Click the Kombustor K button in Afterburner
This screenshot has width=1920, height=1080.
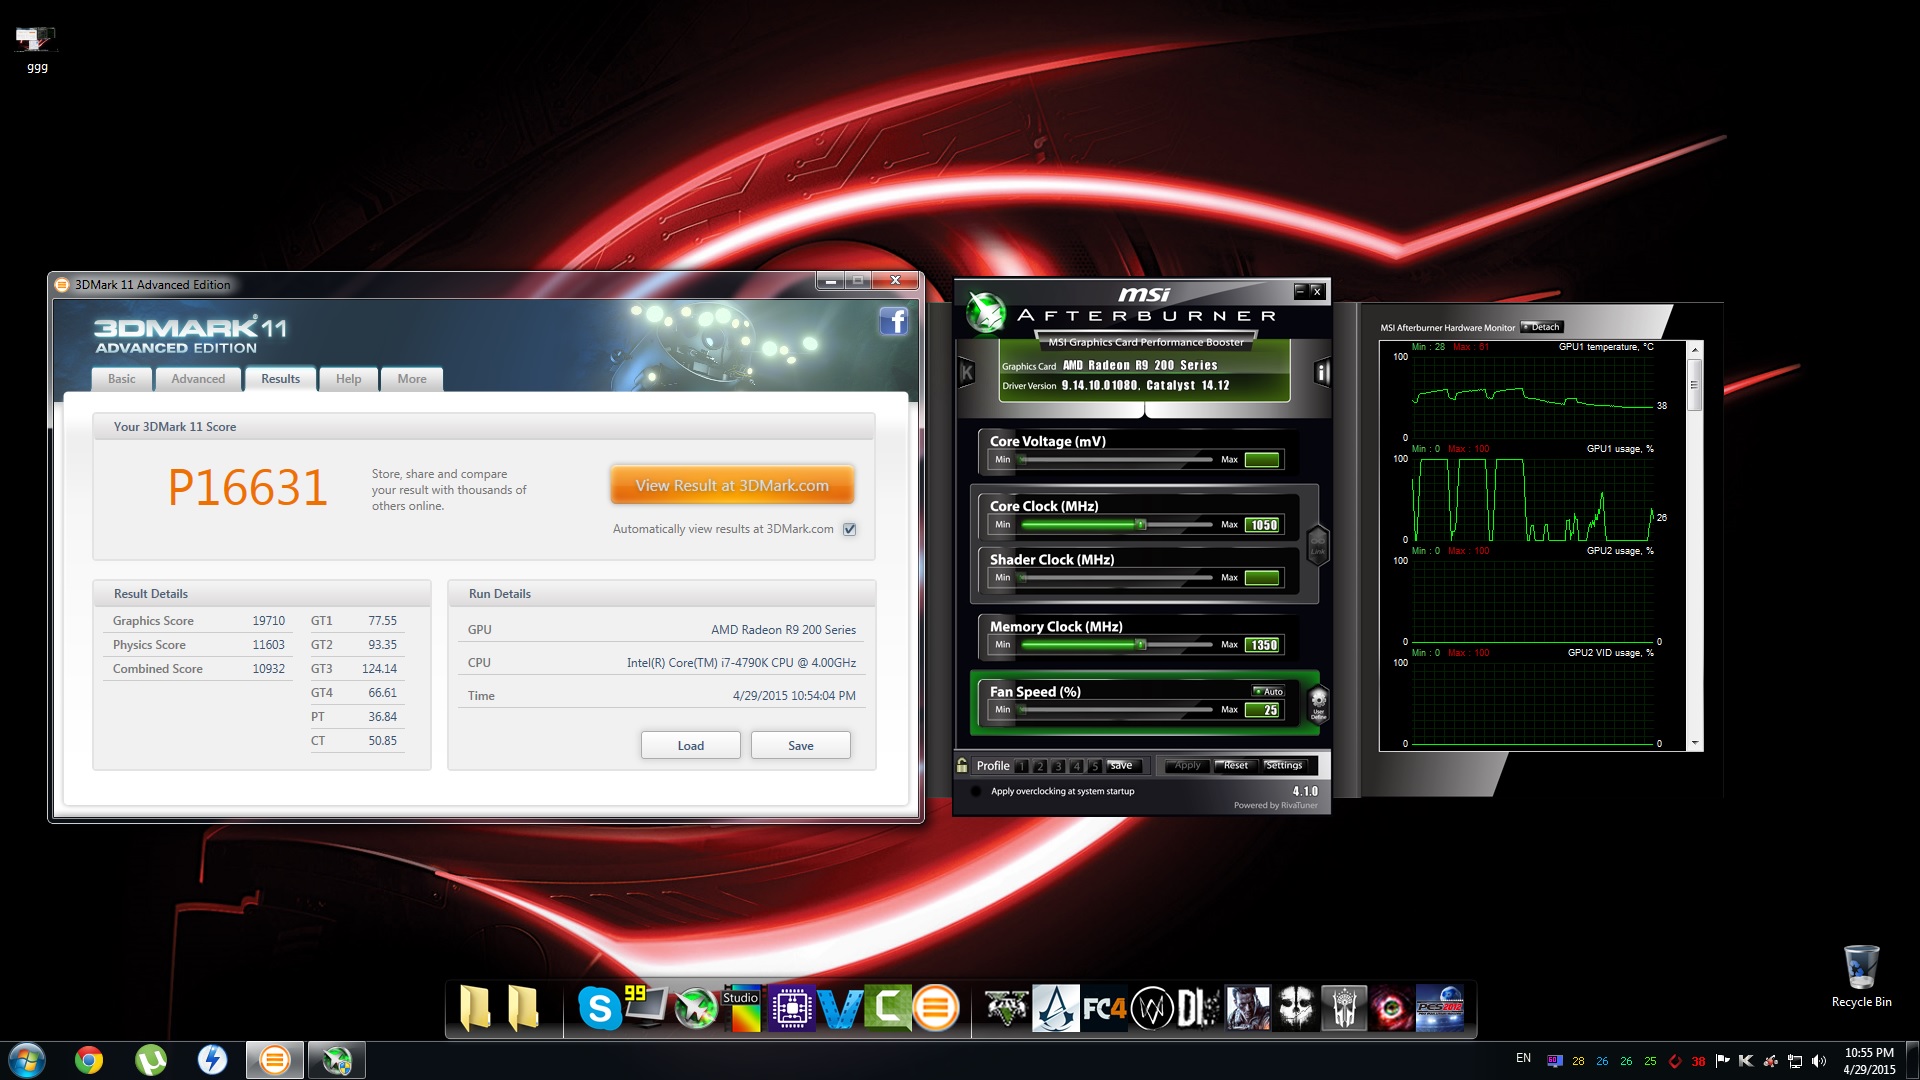coord(966,373)
